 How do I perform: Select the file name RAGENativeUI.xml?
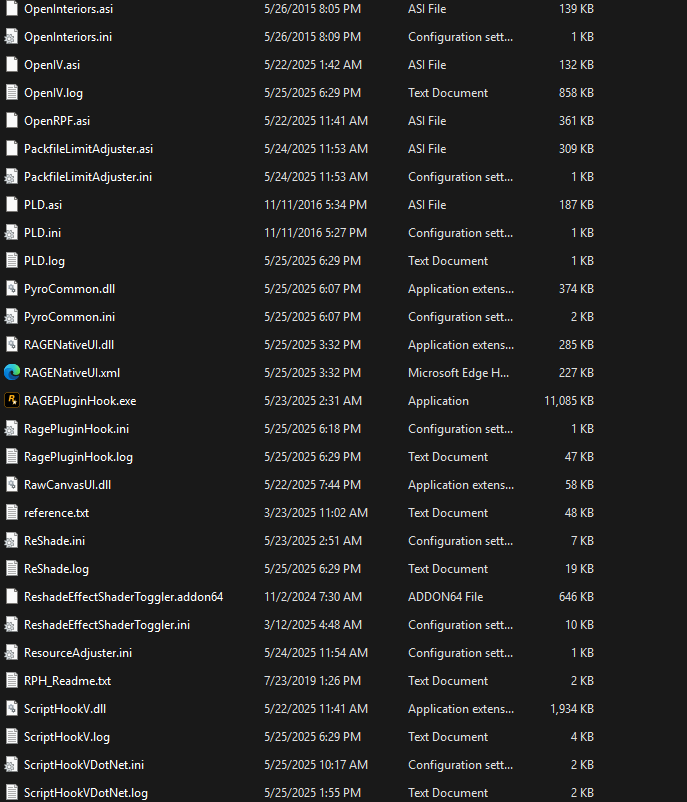pyautogui.click(x=72, y=373)
